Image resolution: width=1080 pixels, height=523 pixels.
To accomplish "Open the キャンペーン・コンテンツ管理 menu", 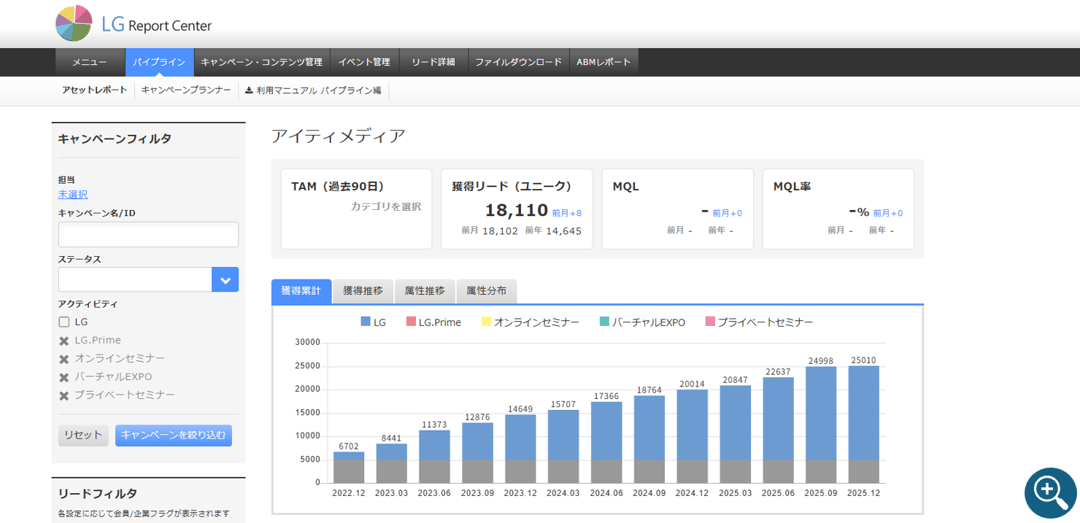I will tap(261, 62).
